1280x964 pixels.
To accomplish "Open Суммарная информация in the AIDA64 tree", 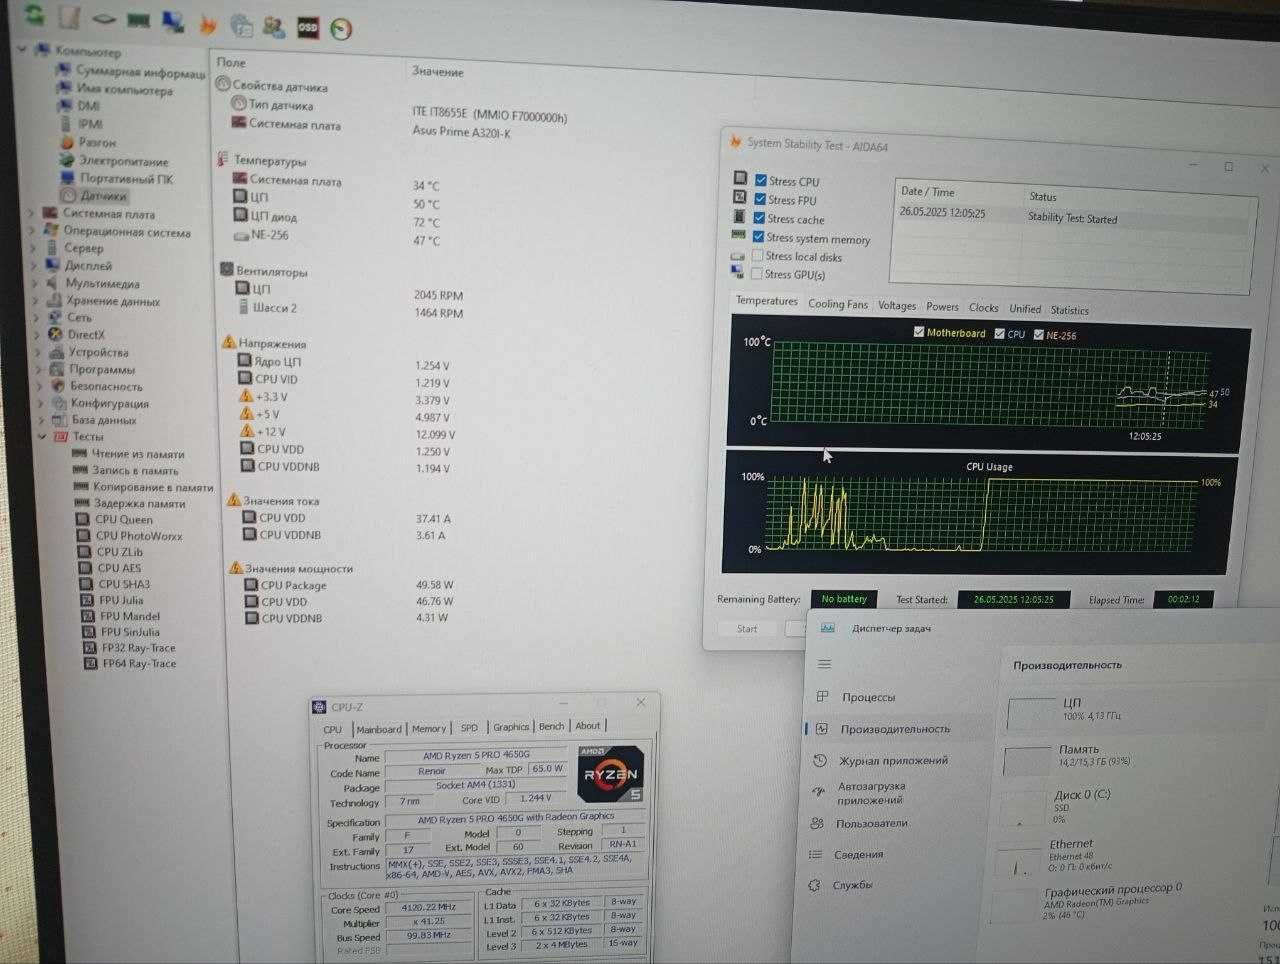I will click(x=140, y=72).
